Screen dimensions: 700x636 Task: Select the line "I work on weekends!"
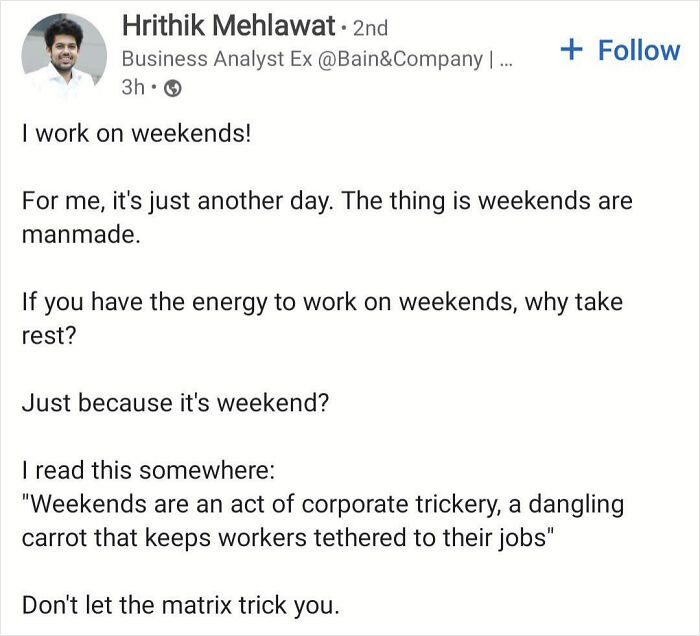pos(136,133)
